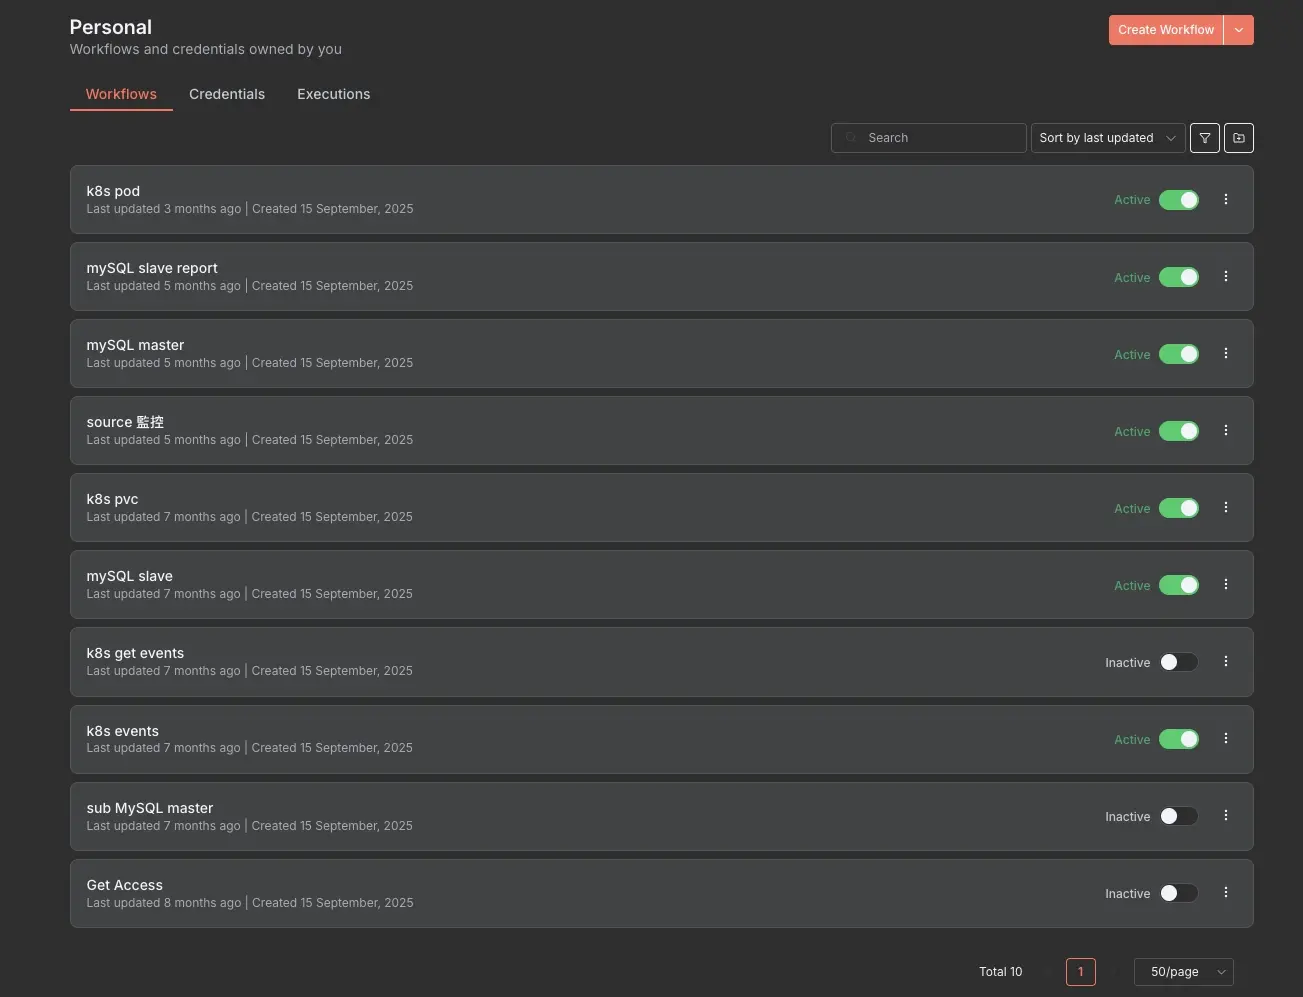Open actions menu for Get Access
Image resolution: width=1303 pixels, height=997 pixels.
pyautogui.click(x=1225, y=892)
